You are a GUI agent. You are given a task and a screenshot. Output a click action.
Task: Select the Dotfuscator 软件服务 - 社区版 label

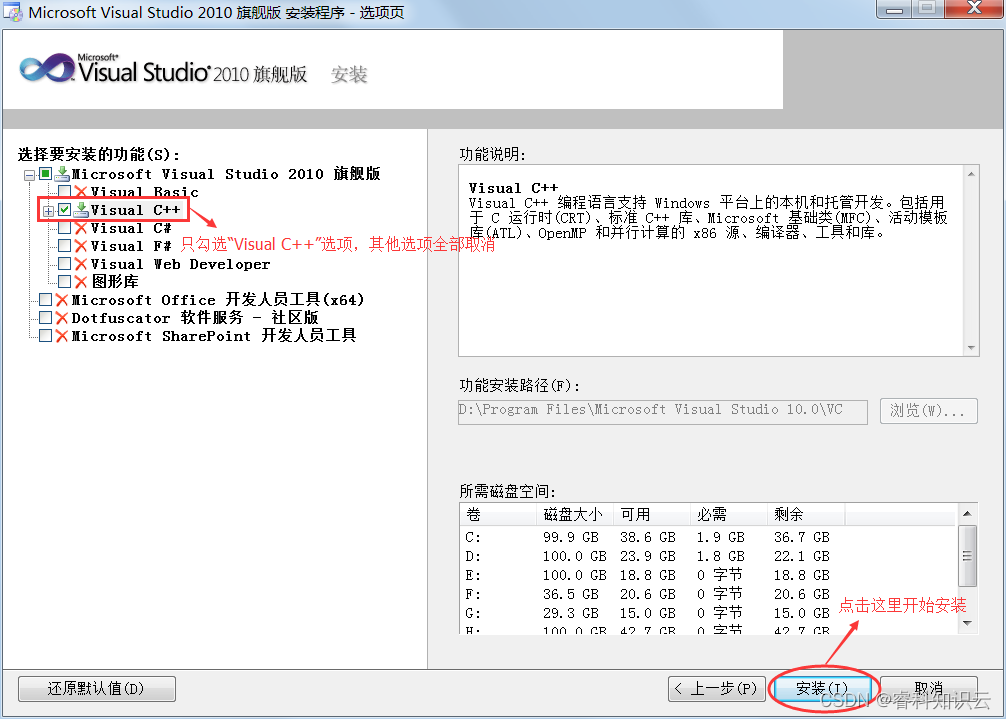[195, 317]
